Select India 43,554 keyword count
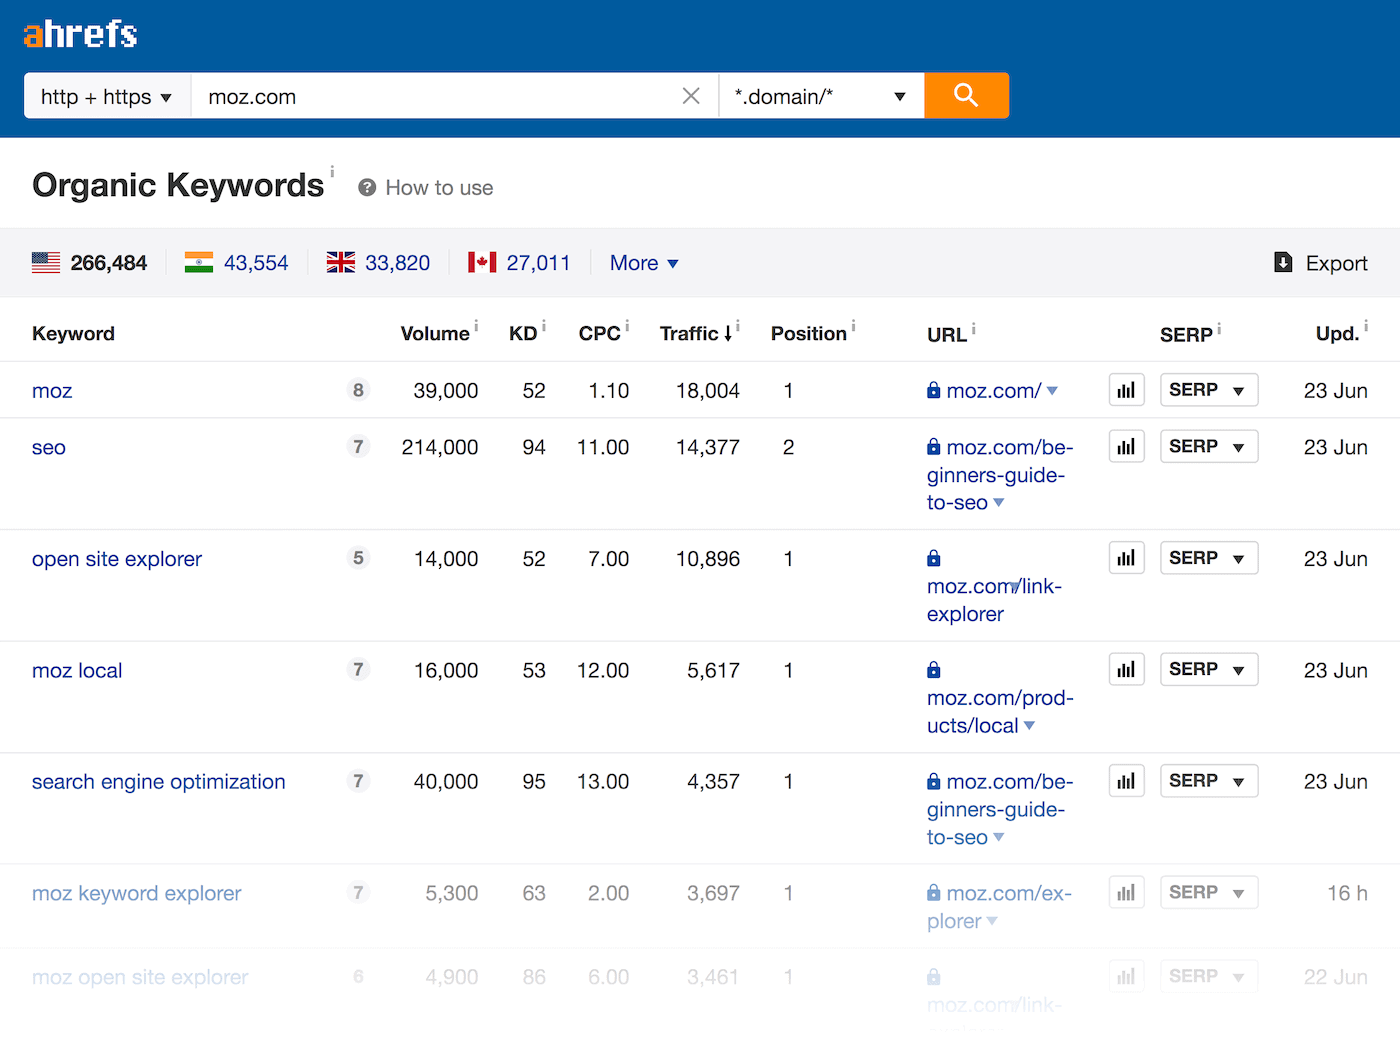Viewport: 1400px width, 1052px height. tap(256, 263)
